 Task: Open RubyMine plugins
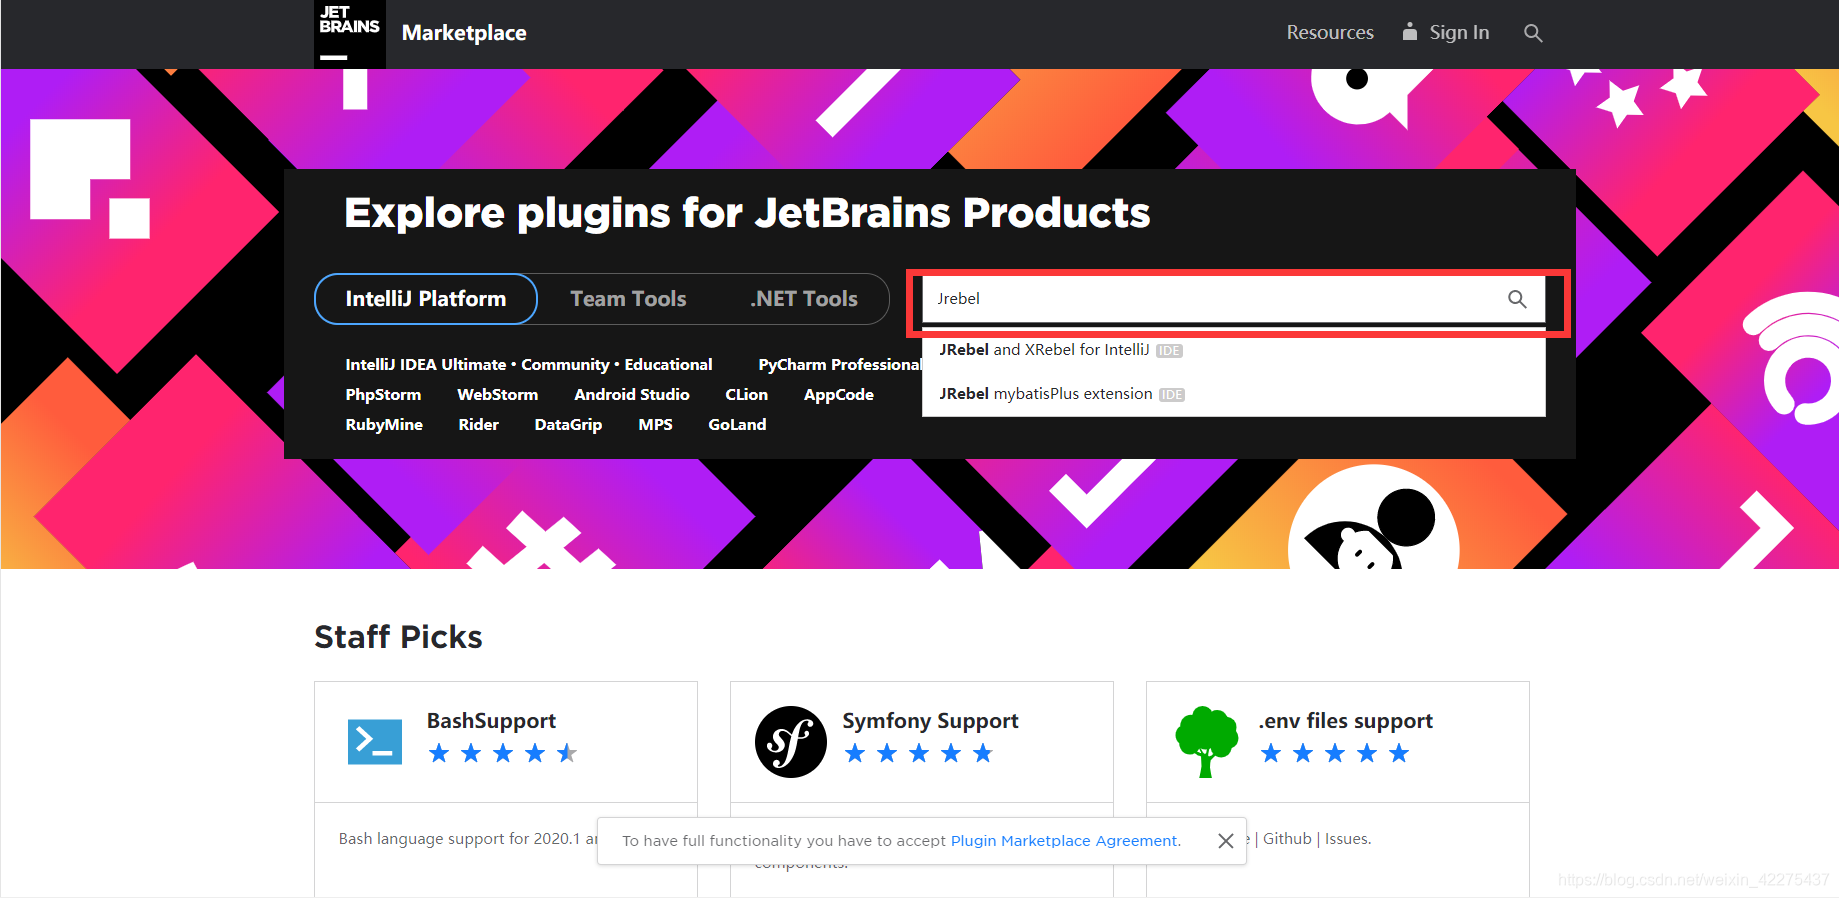click(384, 425)
